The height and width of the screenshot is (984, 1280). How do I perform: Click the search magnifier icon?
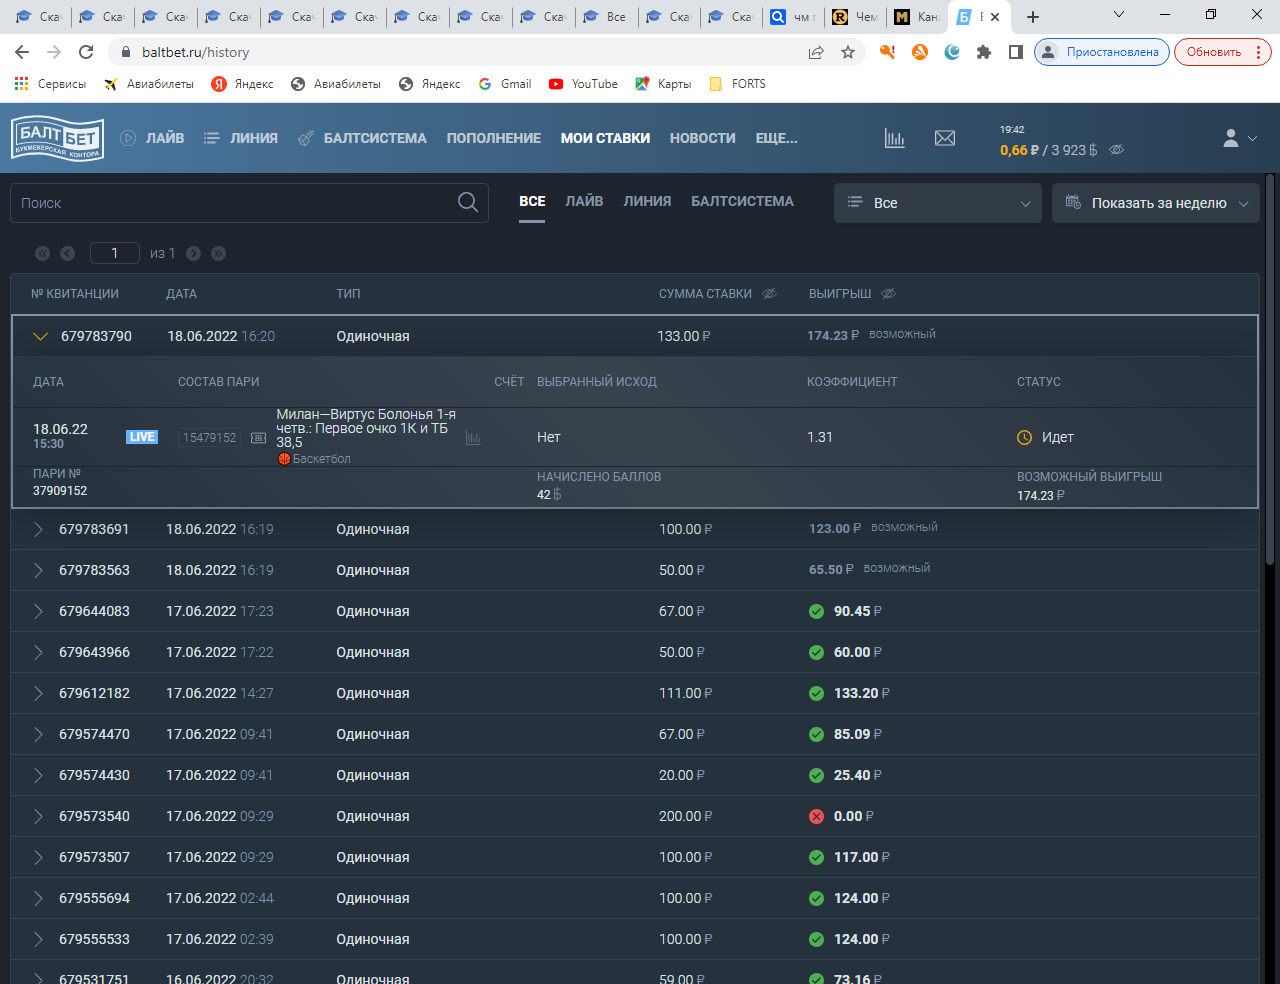[467, 202]
